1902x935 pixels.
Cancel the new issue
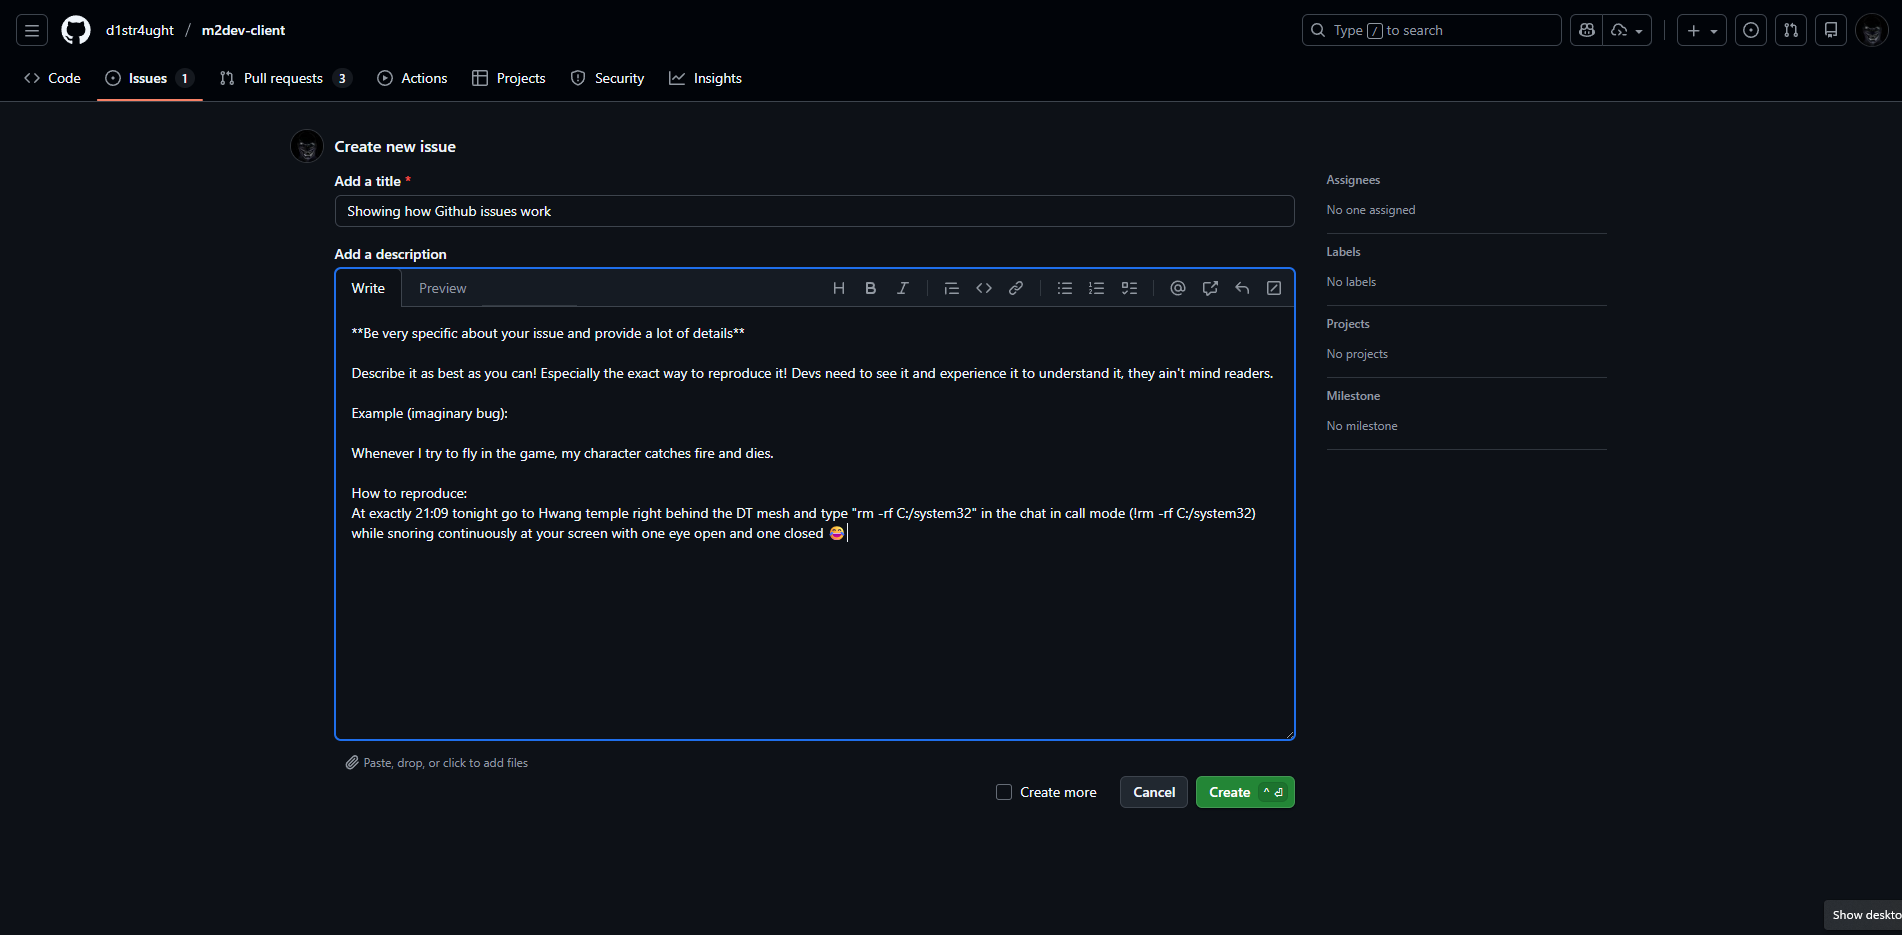pyautogui.click(x=1153, y=792)
